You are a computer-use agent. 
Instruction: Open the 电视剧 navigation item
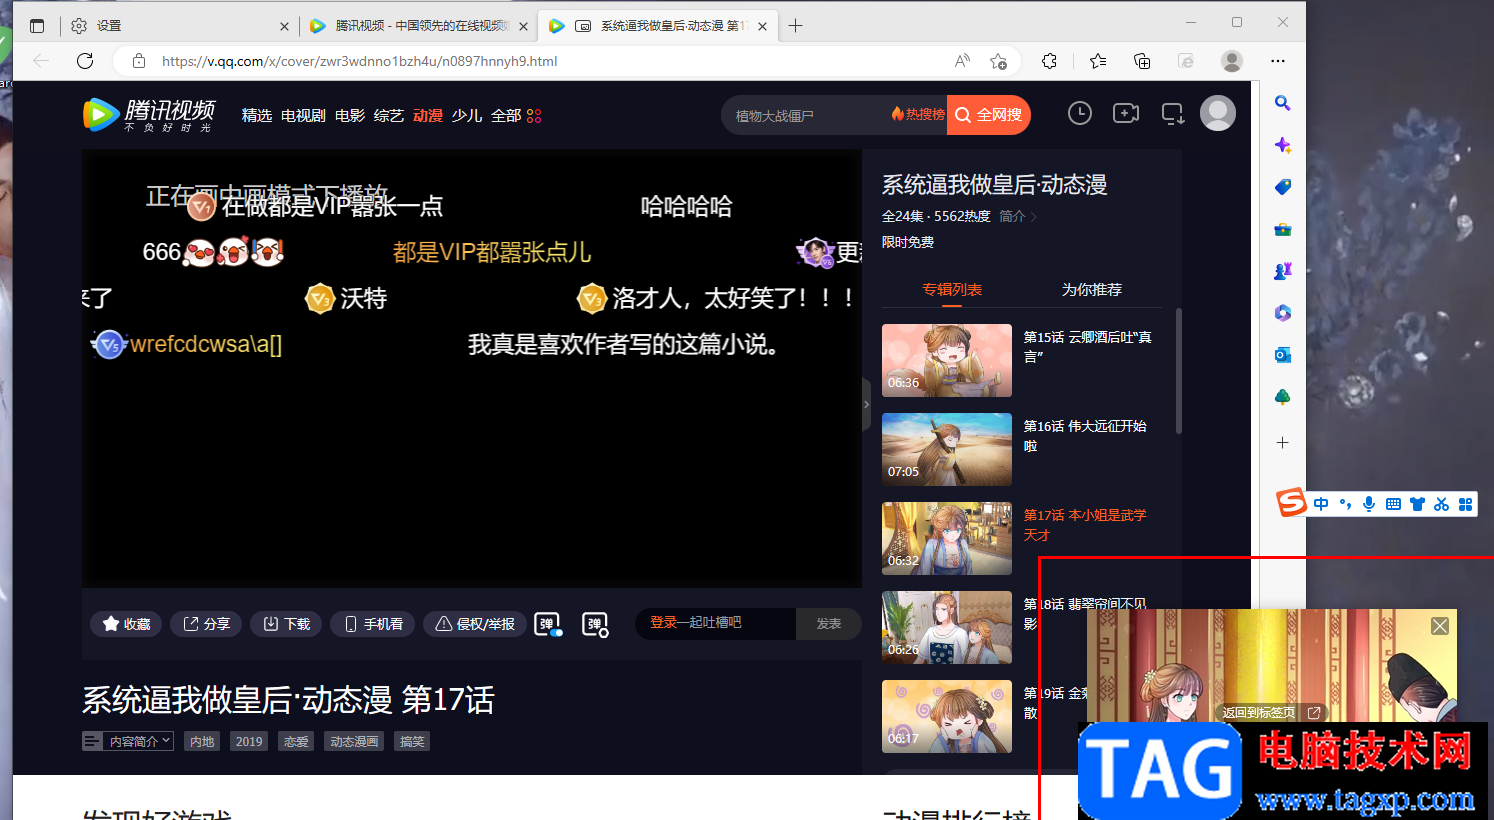pos(303,116)
